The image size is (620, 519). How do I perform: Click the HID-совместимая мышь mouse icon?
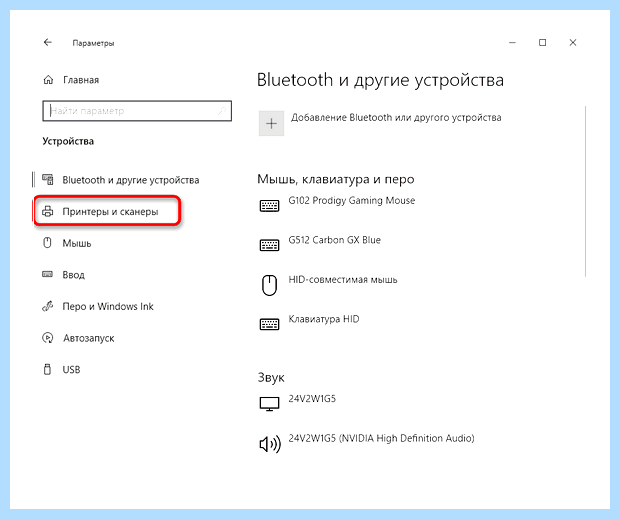269,285
